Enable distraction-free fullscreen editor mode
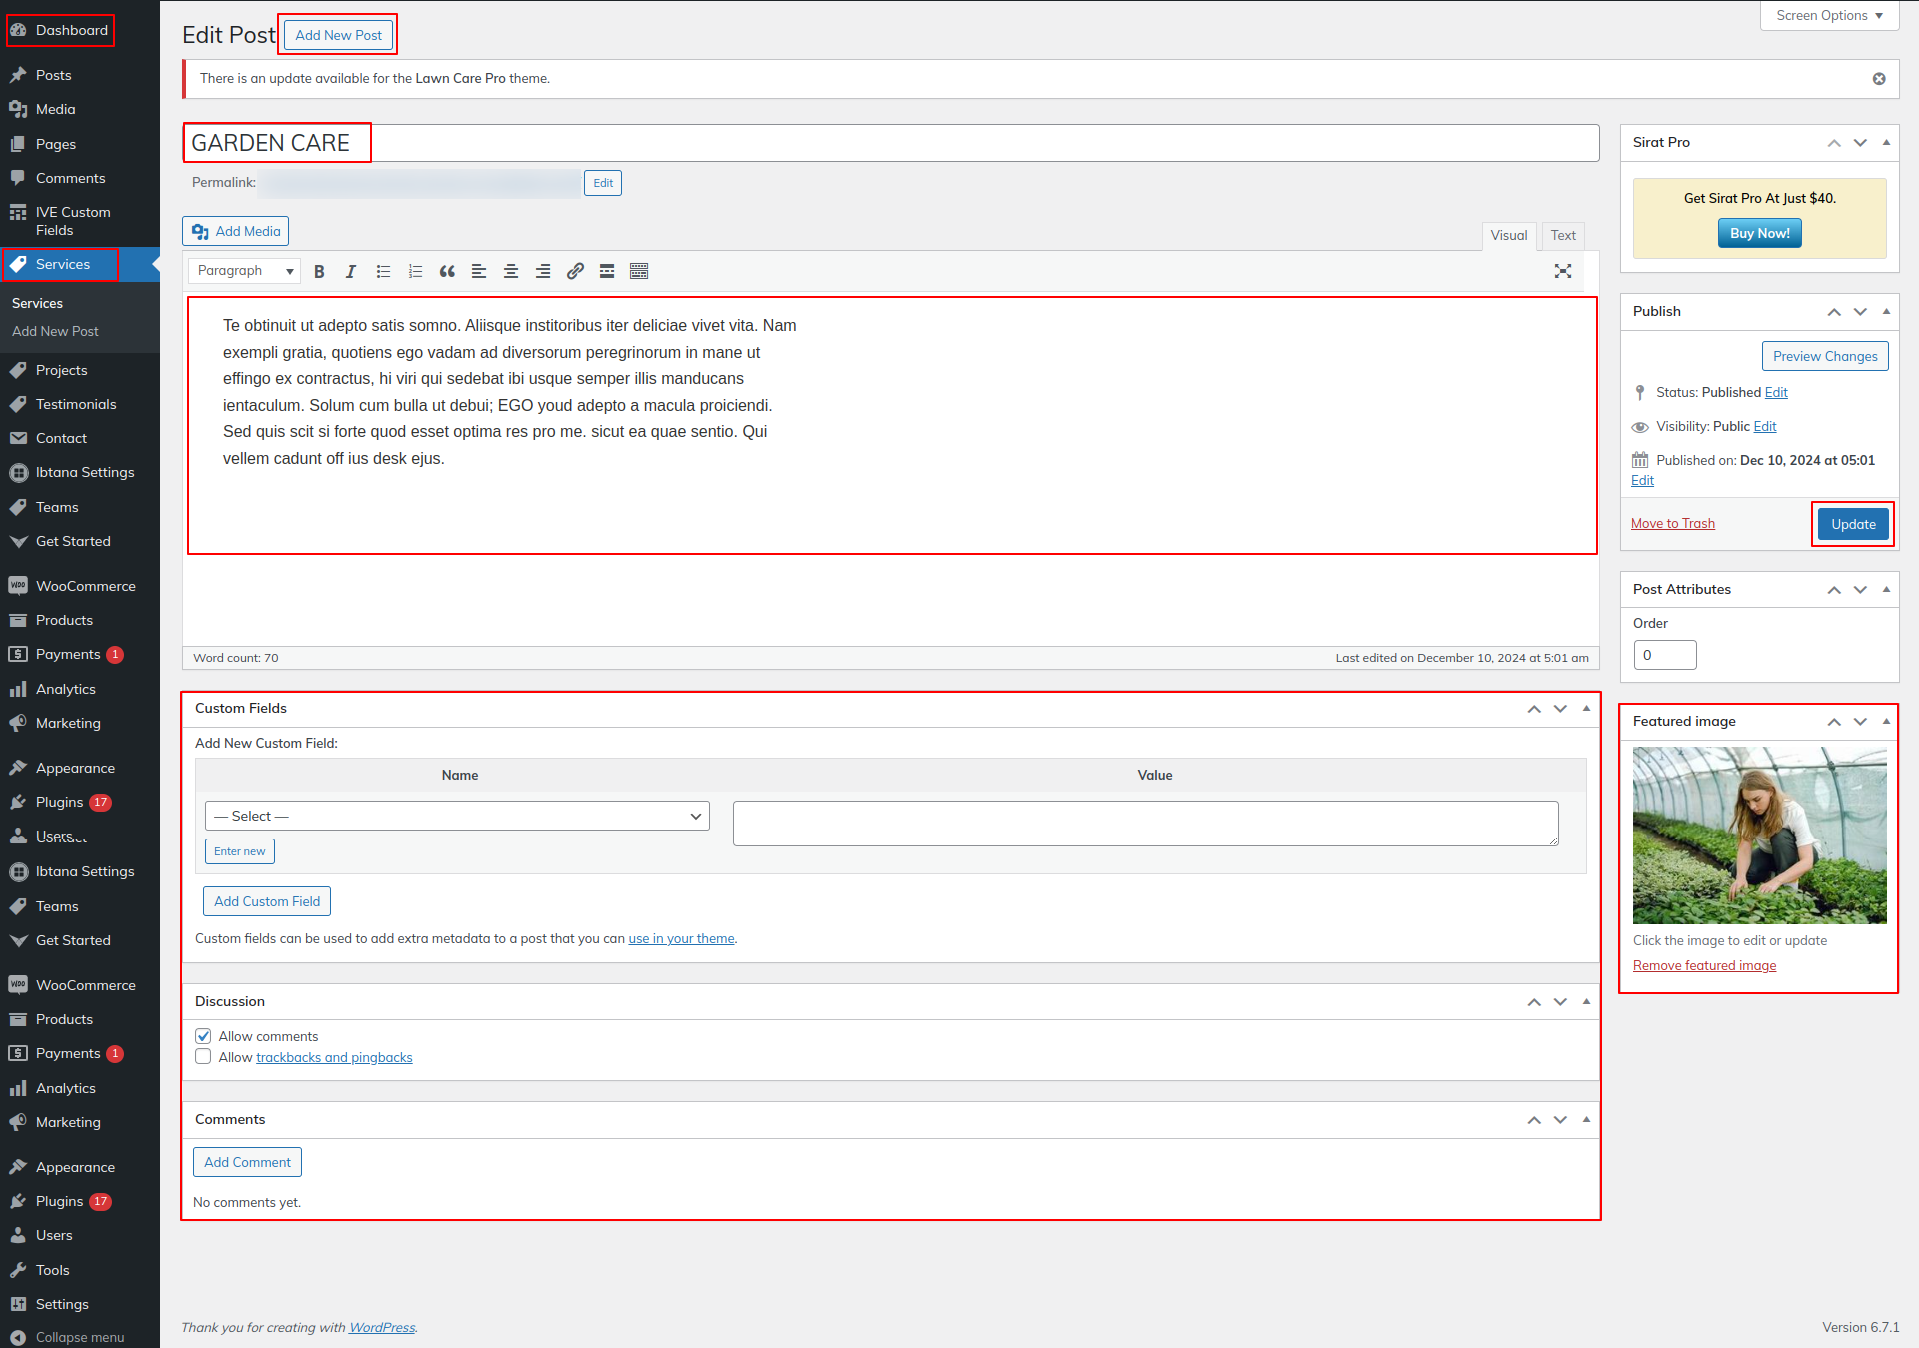This screenshot has width=1919, height=1348. pyautogui.click(x=1563, y=271)
